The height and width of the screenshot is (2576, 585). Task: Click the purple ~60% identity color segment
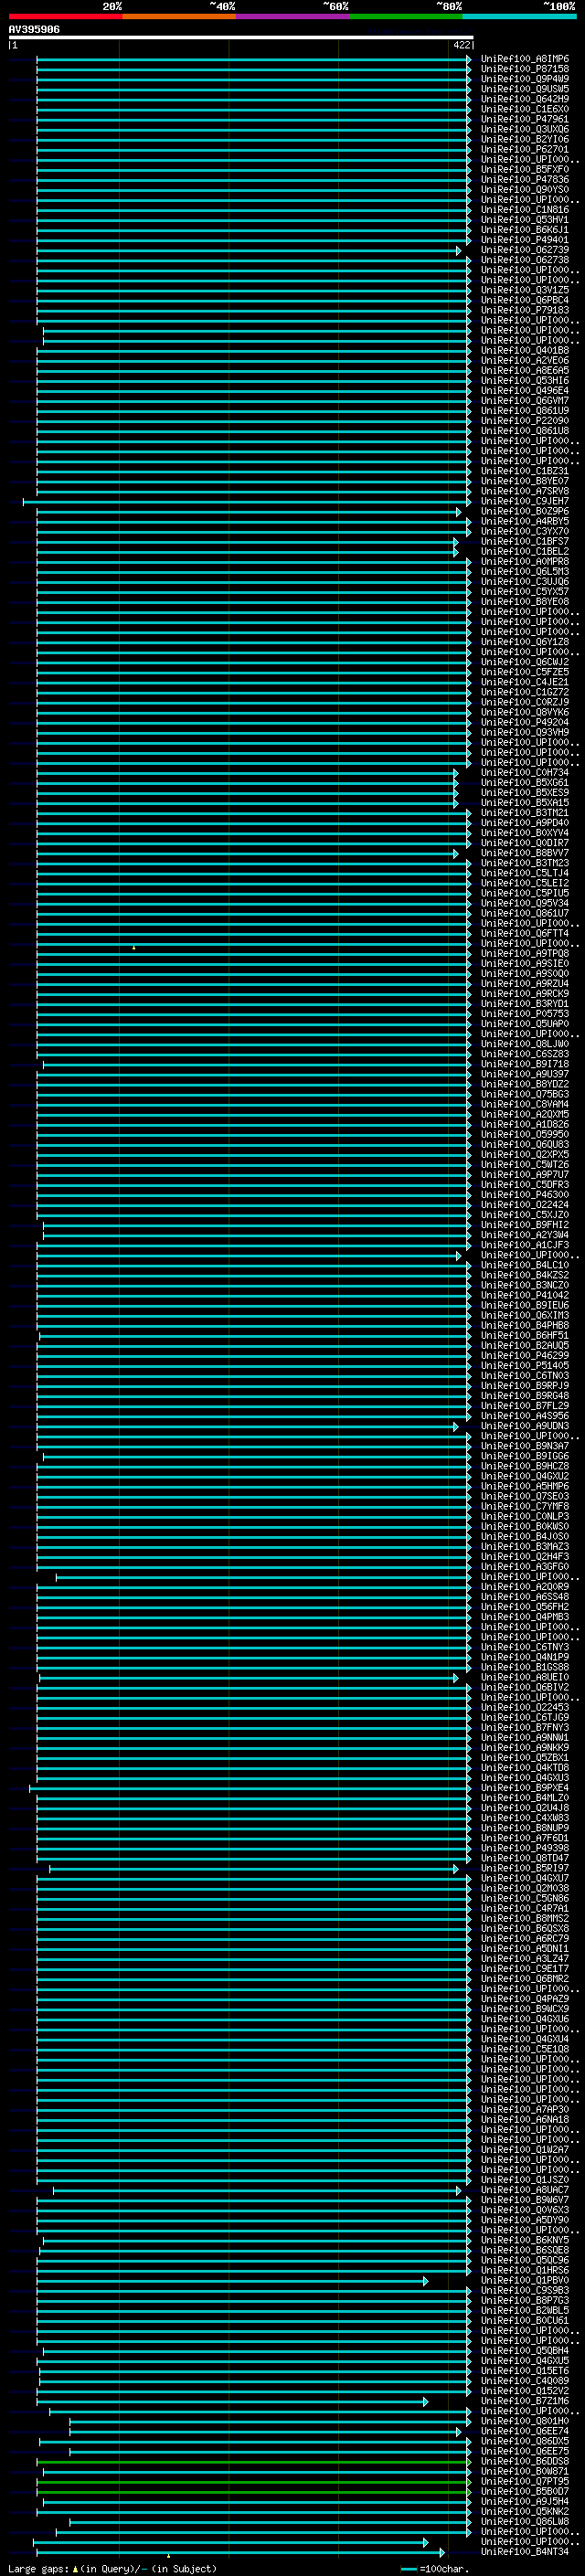(x=292, y=16)
